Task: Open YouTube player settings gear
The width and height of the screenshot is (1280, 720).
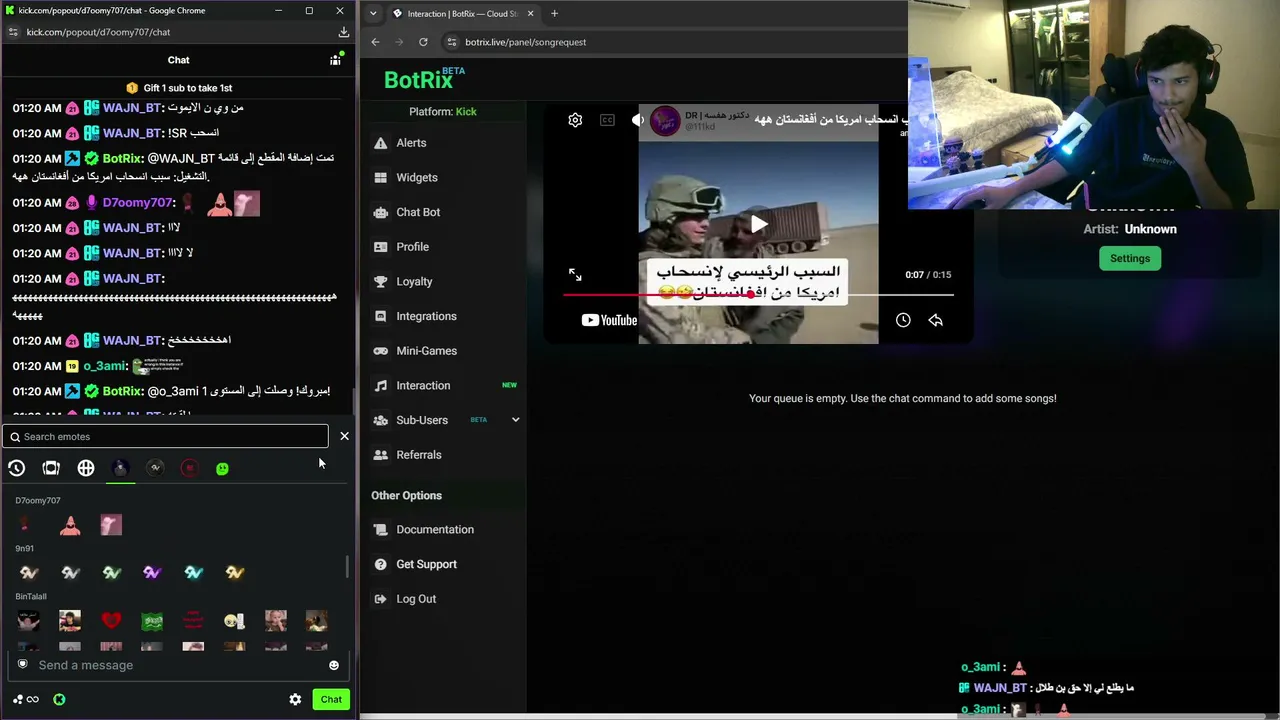Action: (x=575, y=120)
